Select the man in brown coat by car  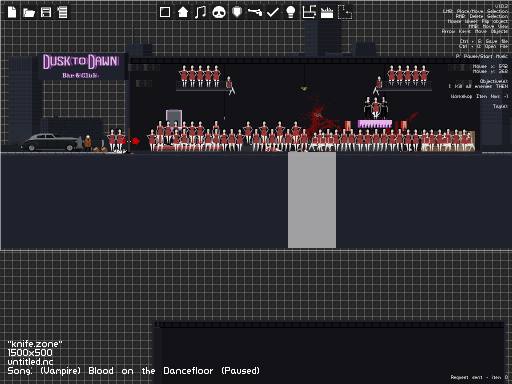click(88, 143)
